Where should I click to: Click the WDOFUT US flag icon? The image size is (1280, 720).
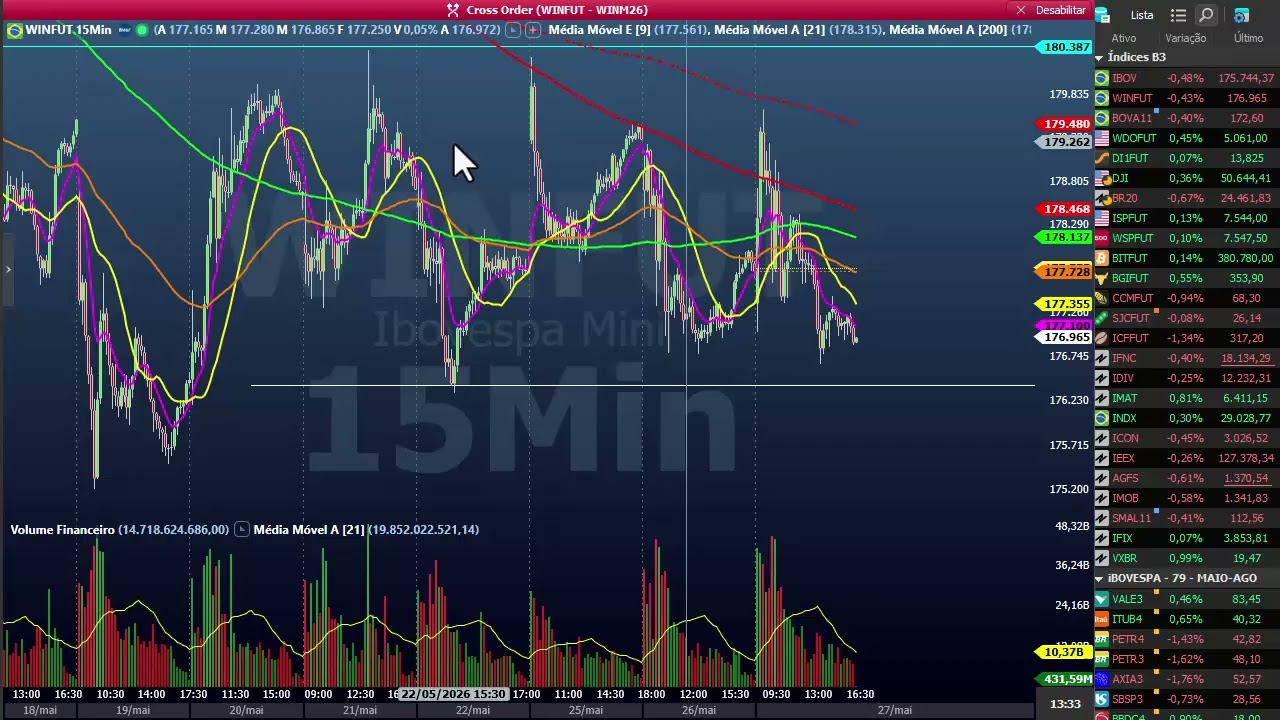1102,138
